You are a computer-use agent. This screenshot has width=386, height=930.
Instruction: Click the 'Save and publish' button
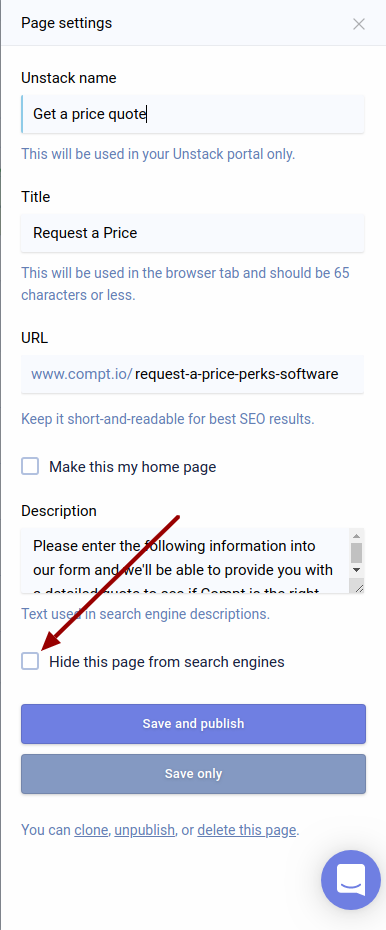pos(193,724)
